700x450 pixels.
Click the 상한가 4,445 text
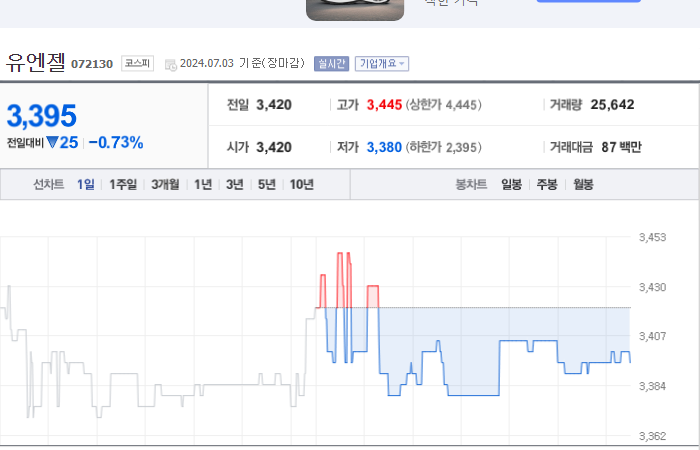[444, 105]
